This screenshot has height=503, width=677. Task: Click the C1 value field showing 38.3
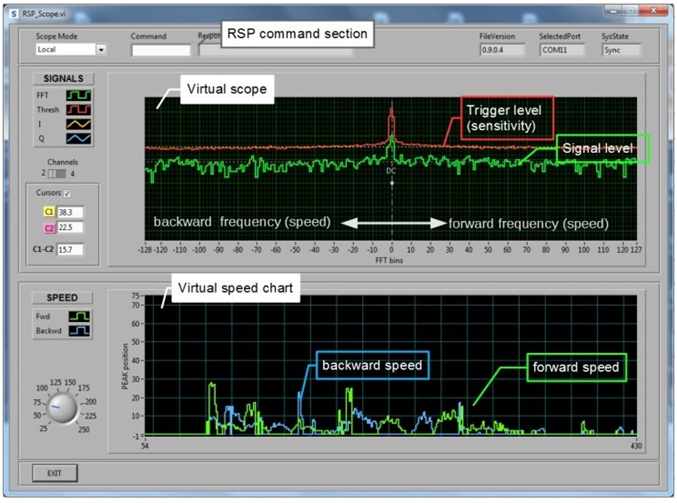point(70,212)
